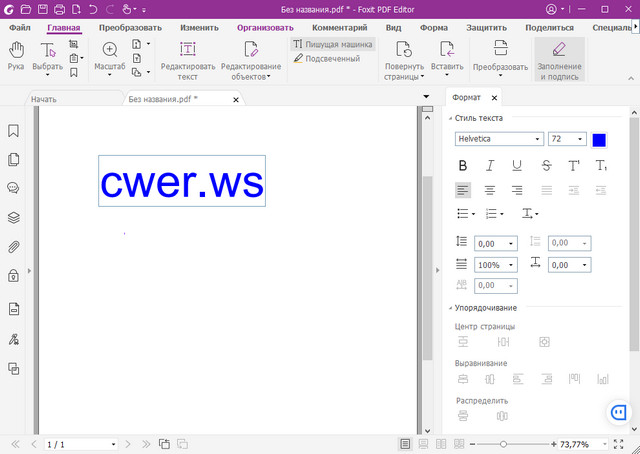Click the page number field 1 / 1

click(80, 444)
